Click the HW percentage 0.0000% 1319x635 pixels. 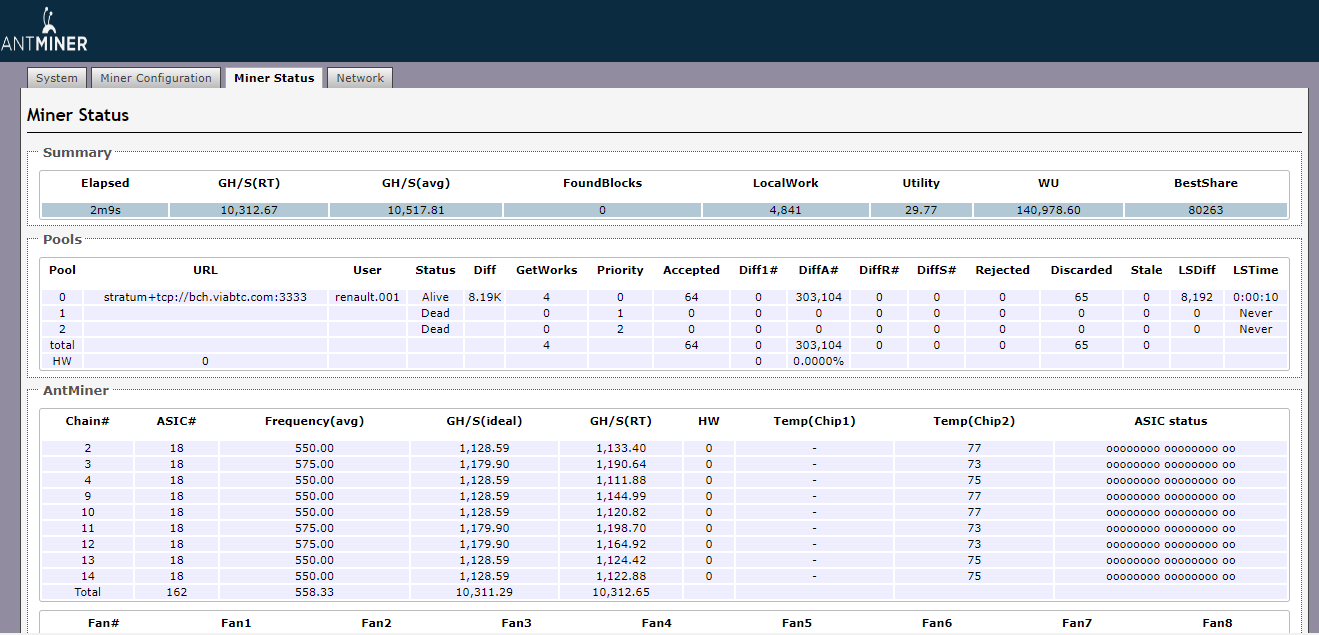click(x=818, y=361)
